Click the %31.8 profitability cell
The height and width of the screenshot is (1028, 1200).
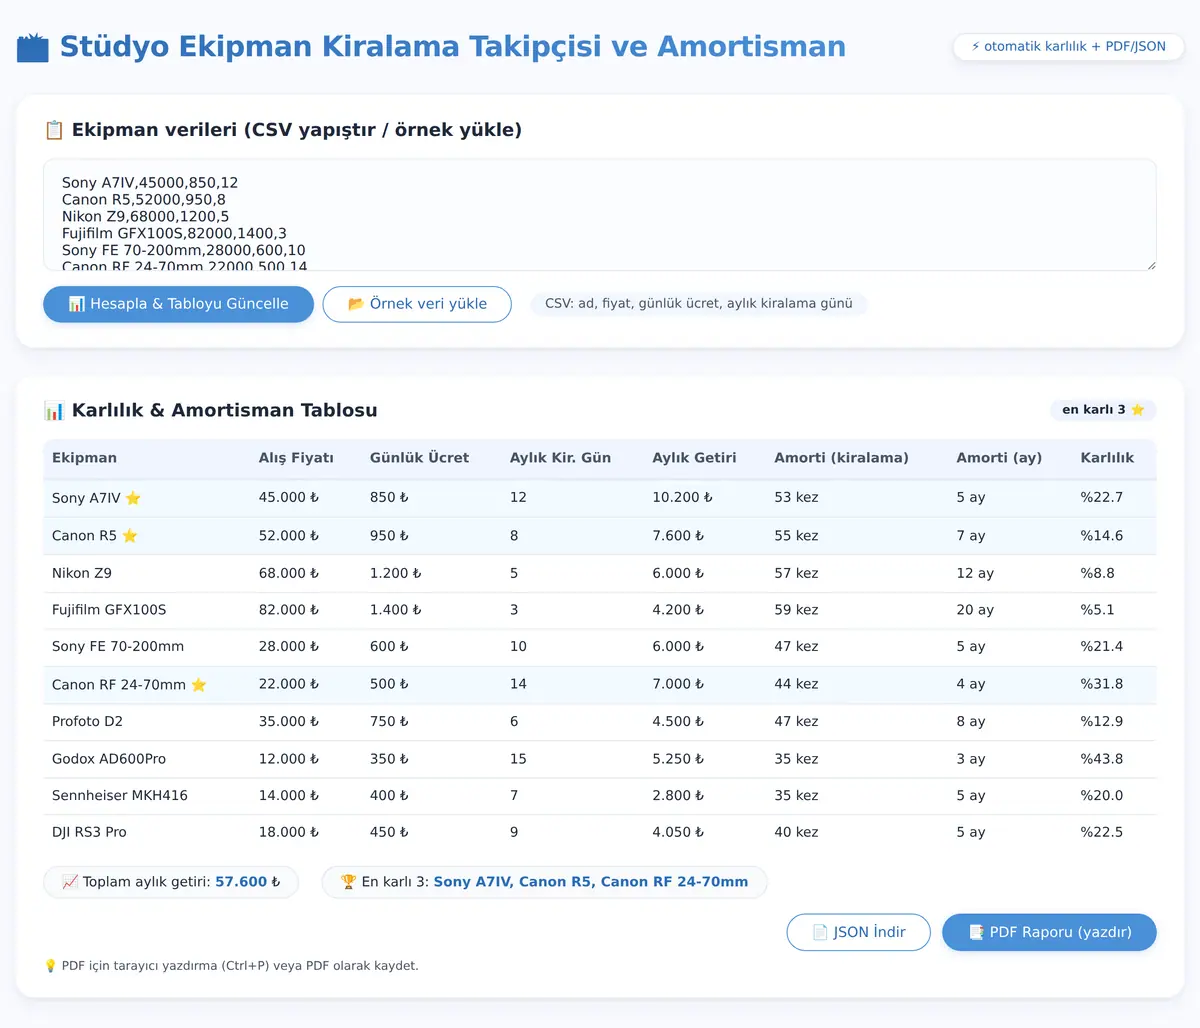1102,684
